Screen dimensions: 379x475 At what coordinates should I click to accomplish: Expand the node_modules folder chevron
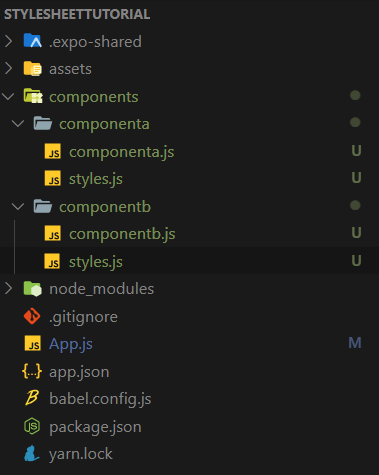[8, 288]
